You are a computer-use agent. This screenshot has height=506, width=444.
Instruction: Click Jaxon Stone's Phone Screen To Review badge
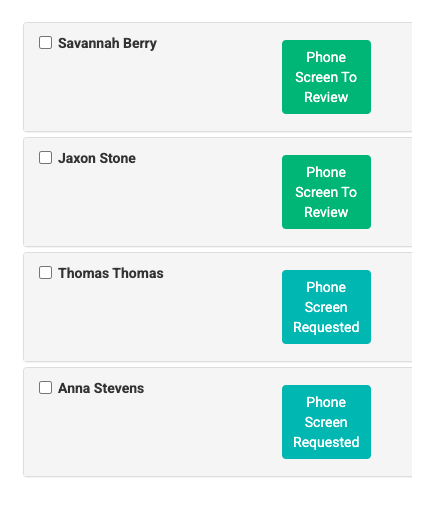point(326,192)
